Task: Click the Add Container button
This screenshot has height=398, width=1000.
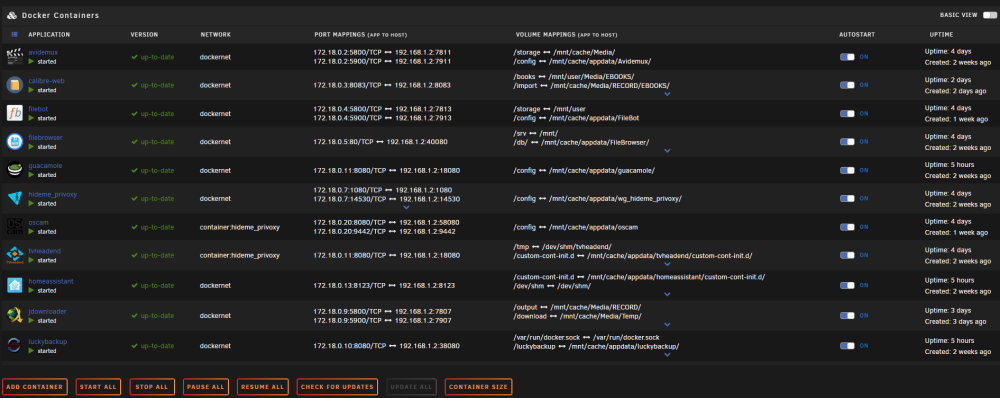Action: [x=34, y=387]
